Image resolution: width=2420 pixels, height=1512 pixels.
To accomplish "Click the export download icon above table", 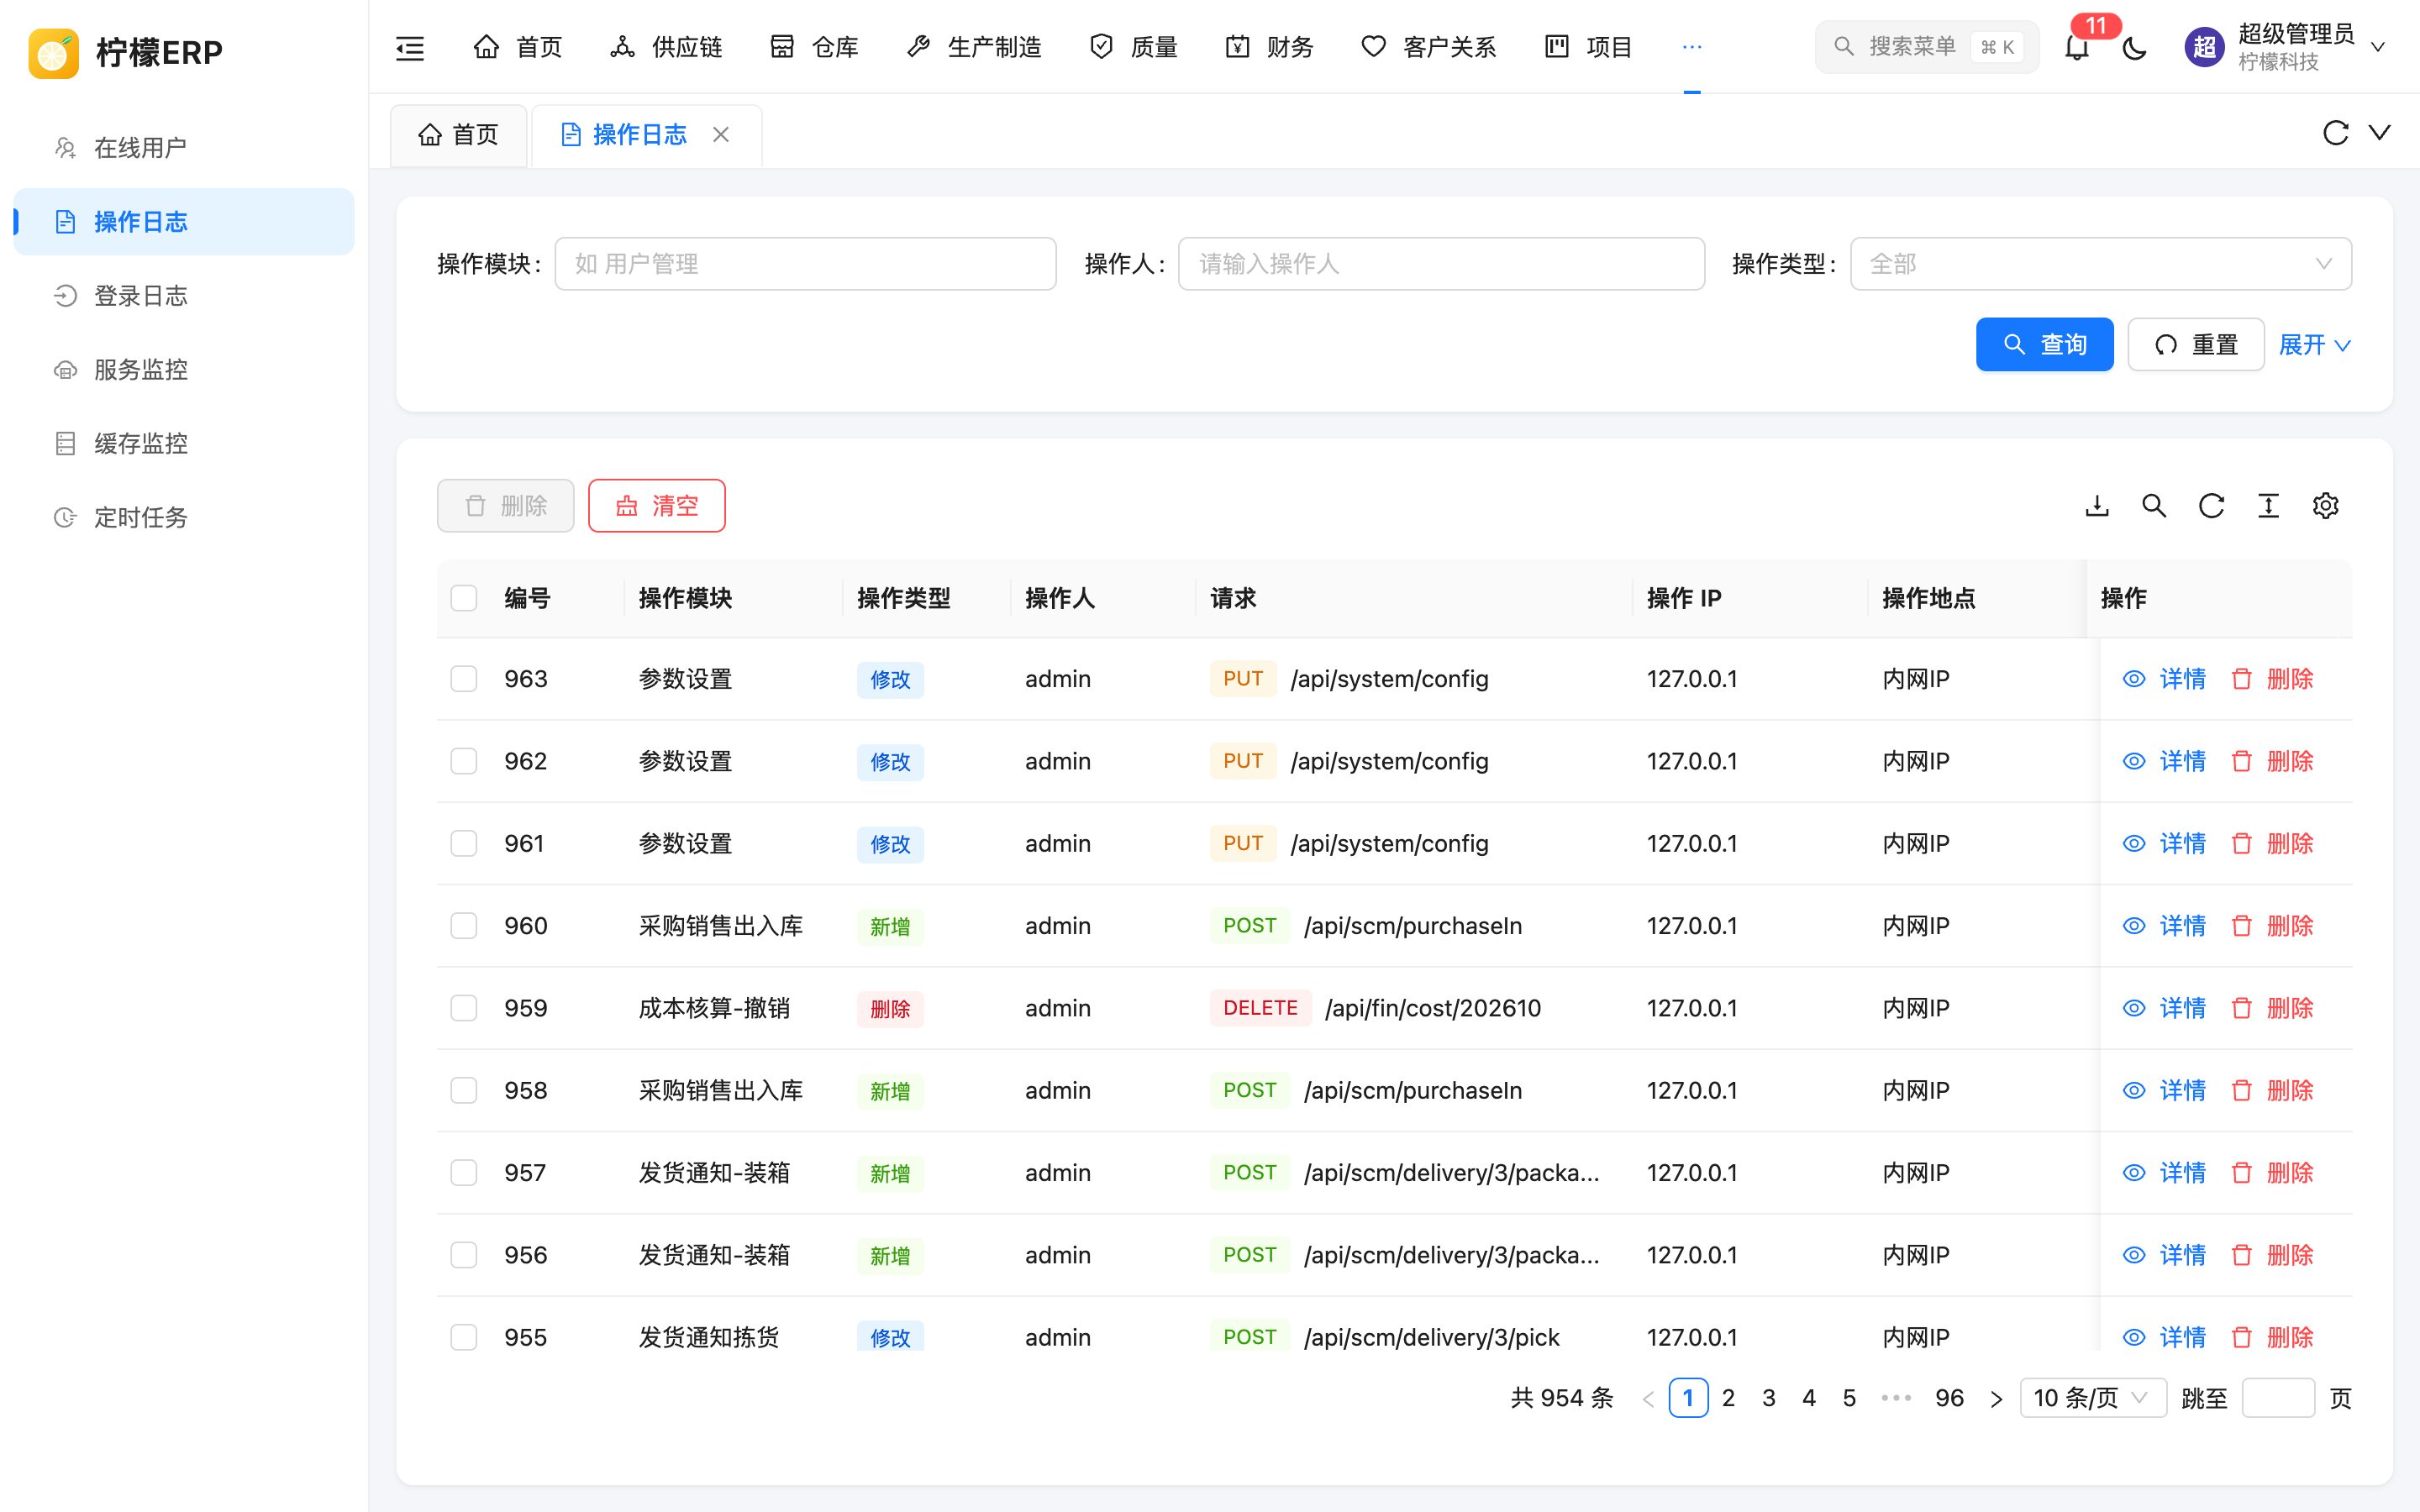I will [x=2097, y=506].
